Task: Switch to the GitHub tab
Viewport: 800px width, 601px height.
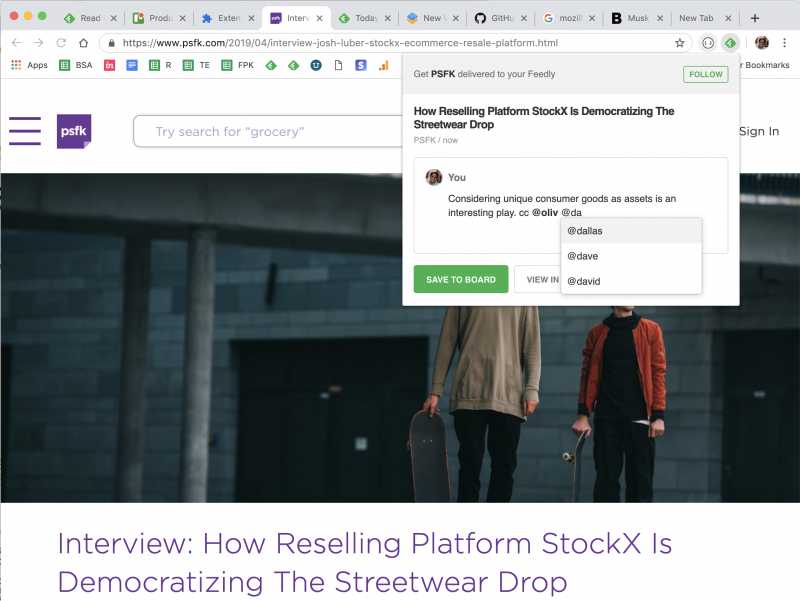Action: (x=497, y=17)
